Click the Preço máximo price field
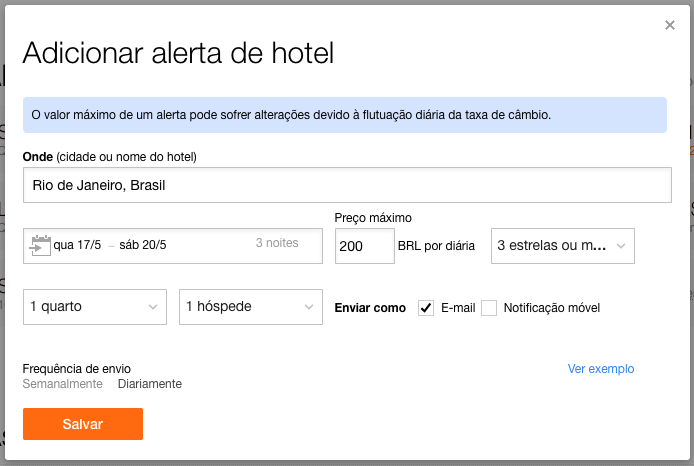The height and width of the screenshot is (466, 694). [x=365, y=246]
